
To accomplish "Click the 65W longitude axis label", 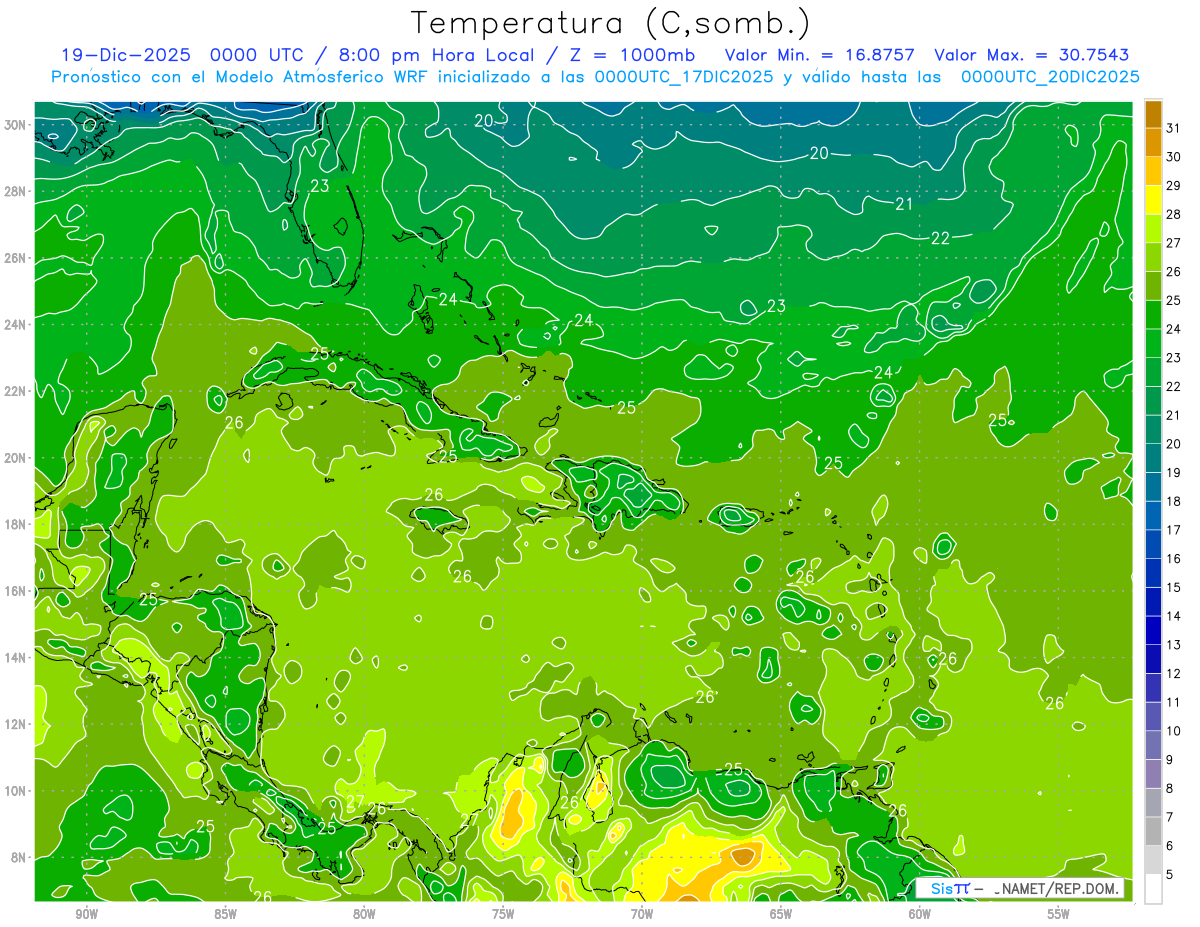I will point(781,914).
